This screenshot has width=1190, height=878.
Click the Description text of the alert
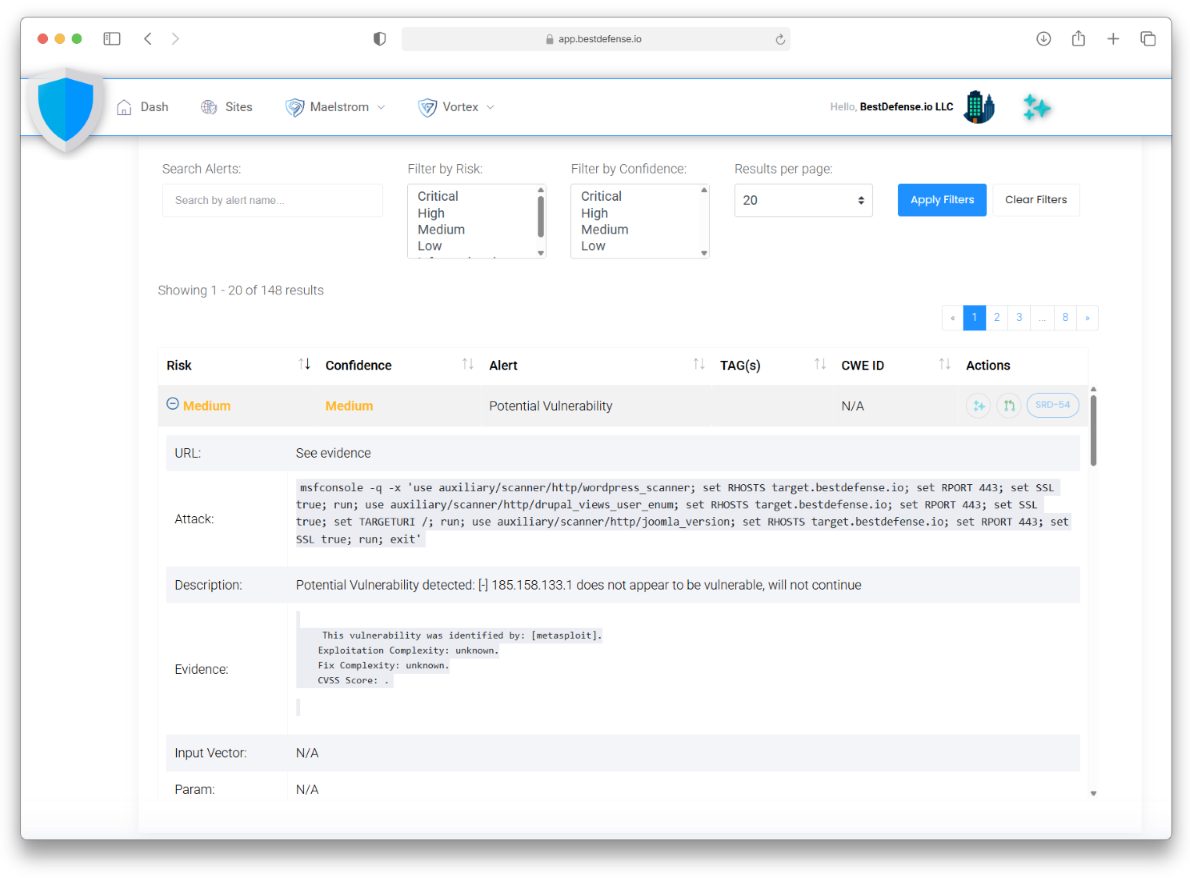578,585
